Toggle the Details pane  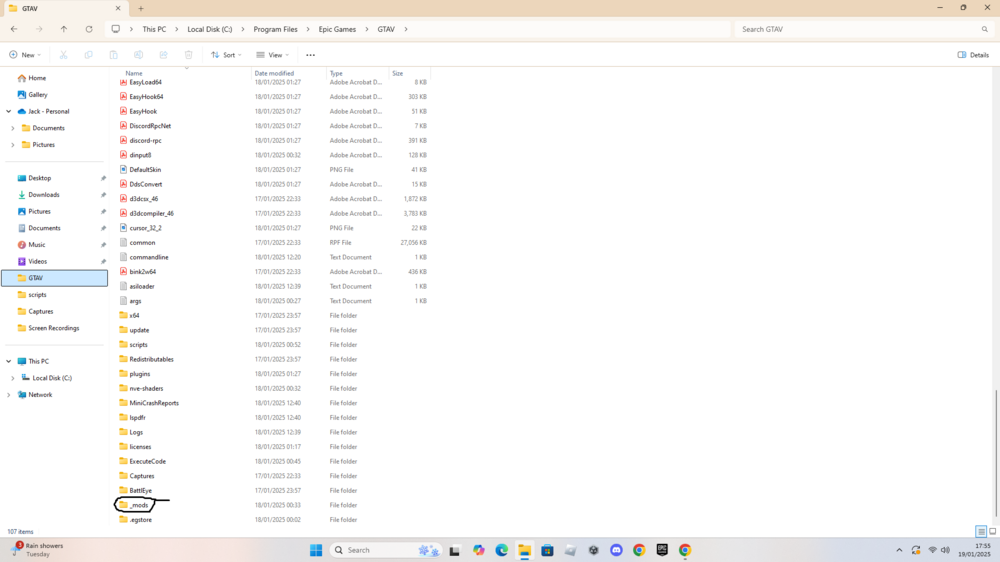tap(973, 55)
